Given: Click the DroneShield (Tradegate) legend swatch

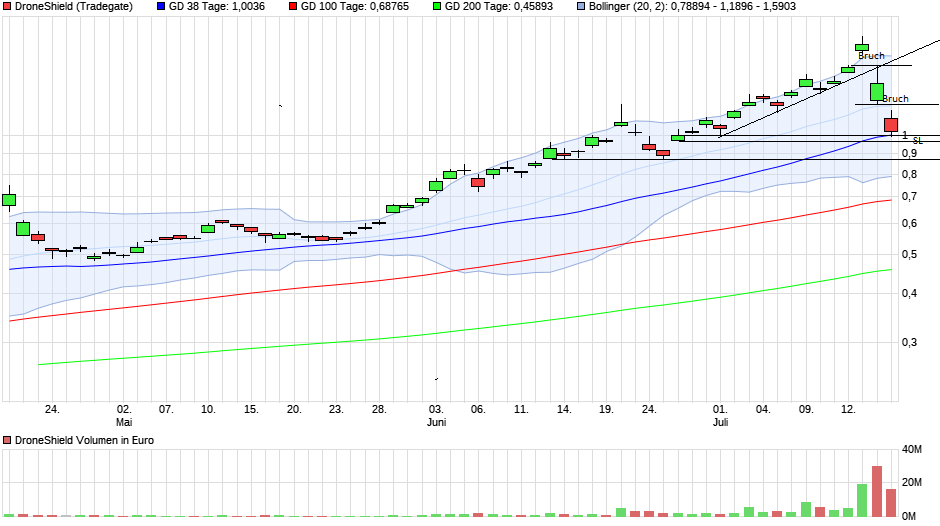Looking at the screenshot, I should pos(8,6).
